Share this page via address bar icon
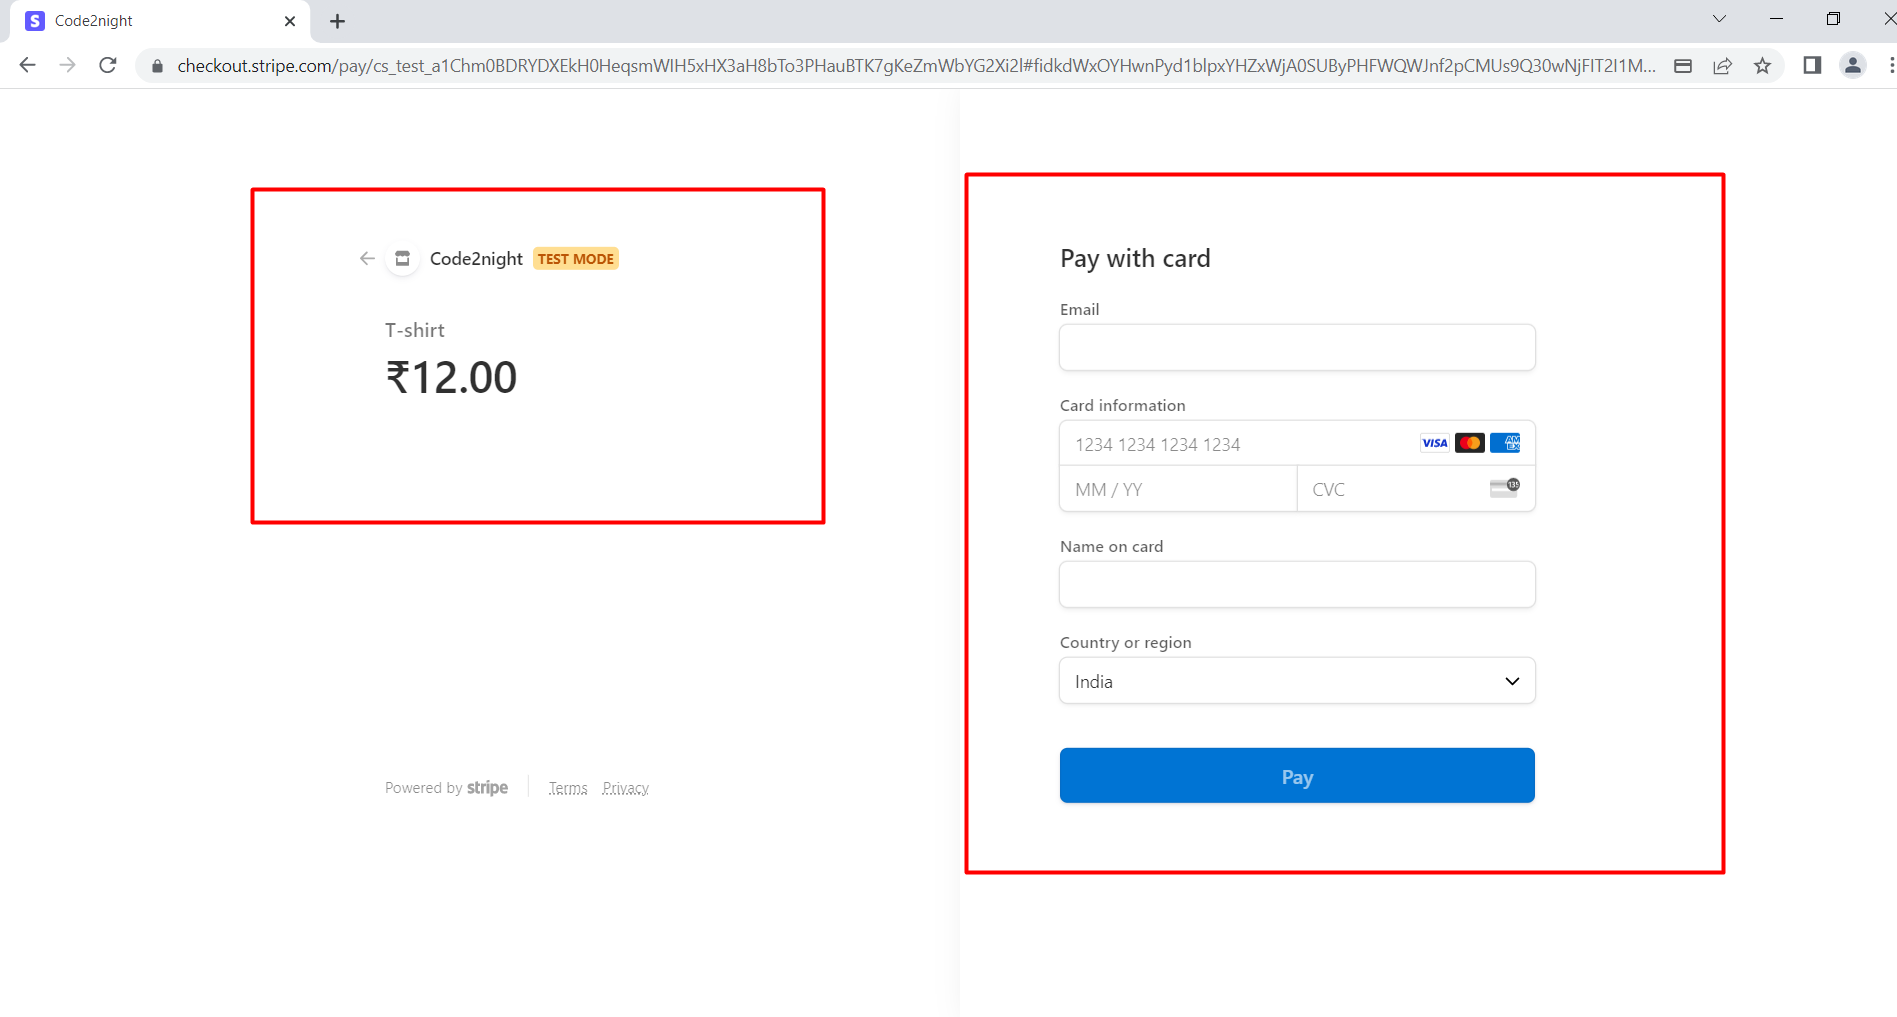 pos(1722,66)
